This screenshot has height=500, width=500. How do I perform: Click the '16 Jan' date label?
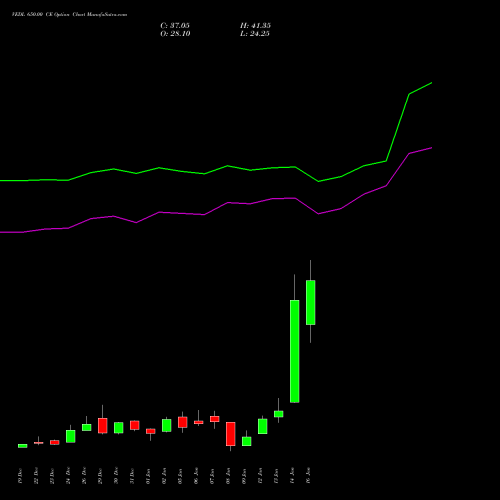click(x=308, y=476)
